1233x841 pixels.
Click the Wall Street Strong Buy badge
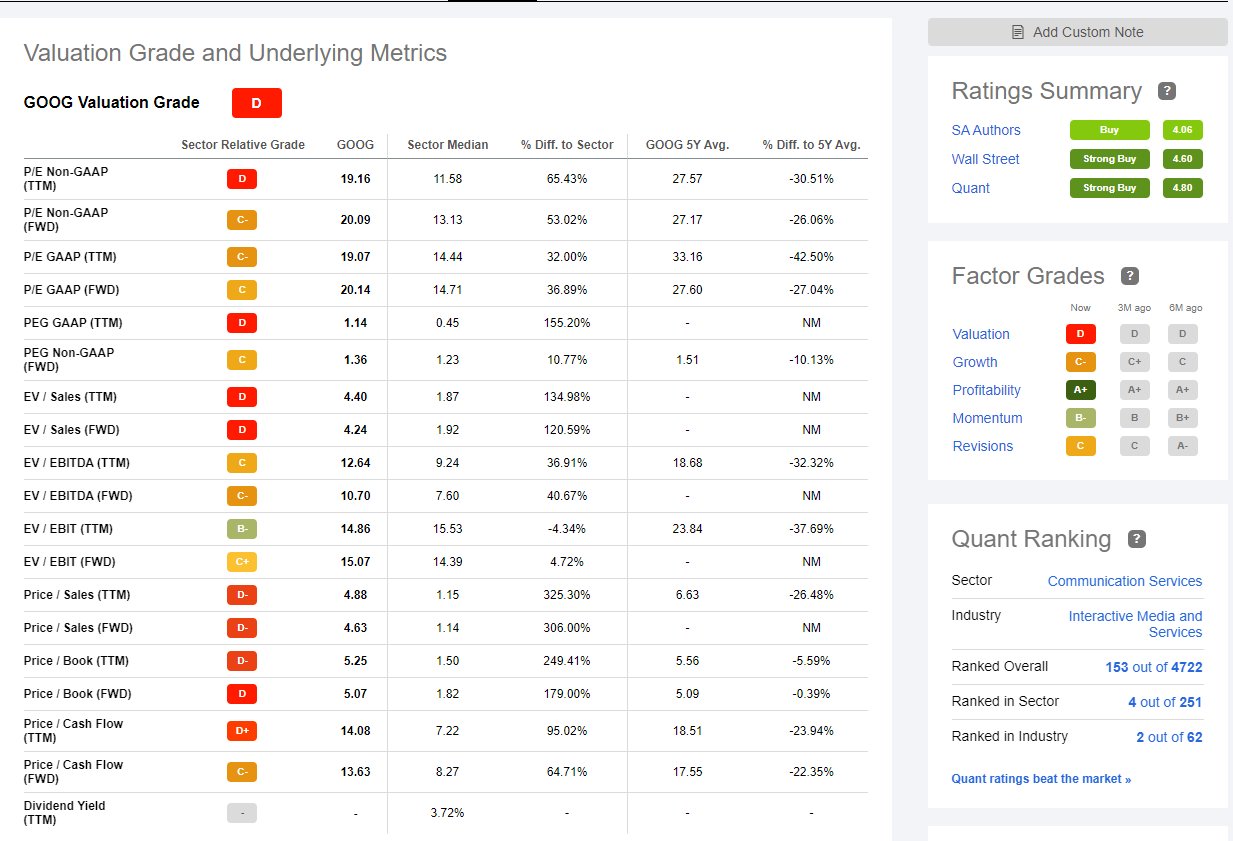[x=1110, y=159]
